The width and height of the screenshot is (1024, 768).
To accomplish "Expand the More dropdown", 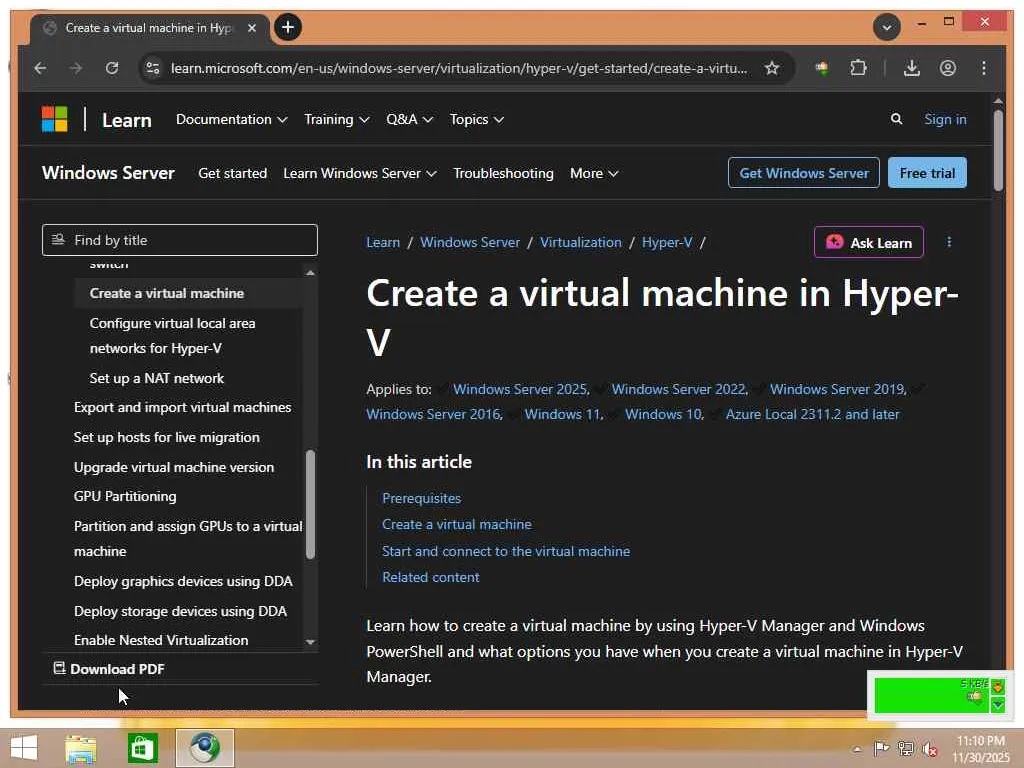I will tap(594, 173).
